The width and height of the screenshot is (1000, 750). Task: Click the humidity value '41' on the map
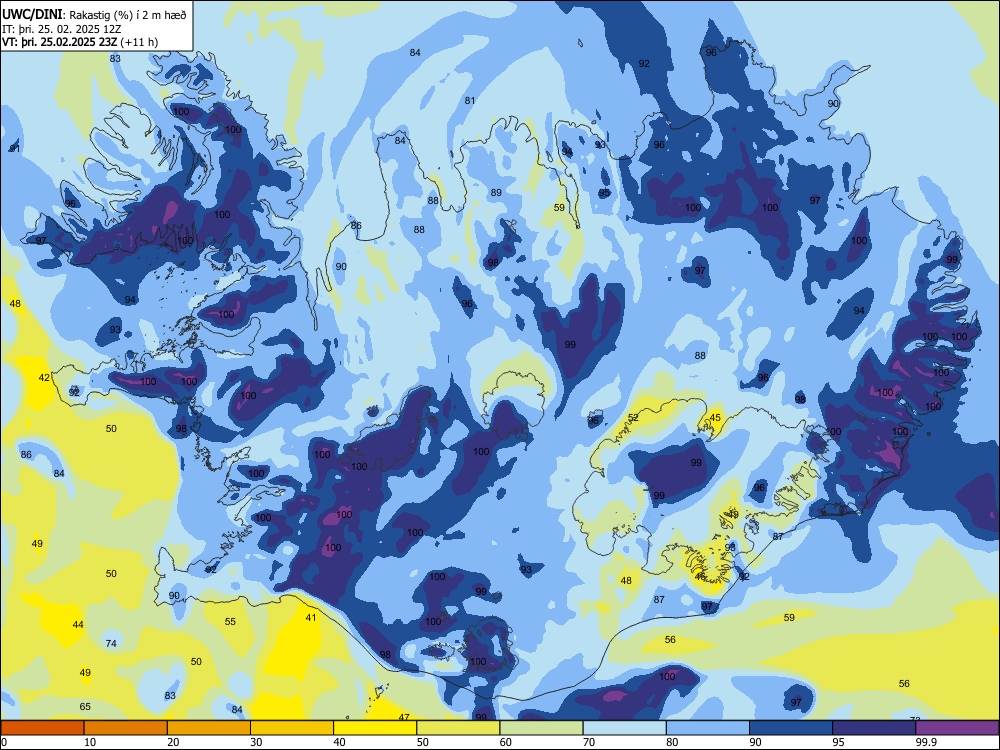[x=311, y=617]
